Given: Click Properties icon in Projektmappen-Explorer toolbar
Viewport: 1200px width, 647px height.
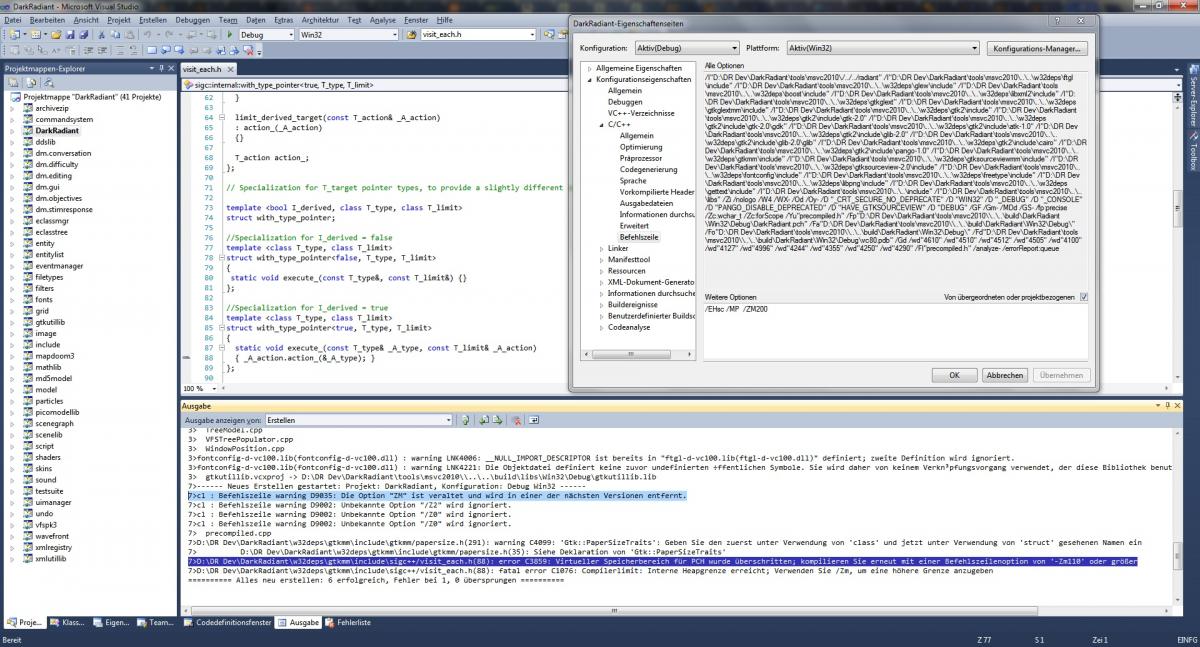Looking at the screenshot, I should pos(13,82).
